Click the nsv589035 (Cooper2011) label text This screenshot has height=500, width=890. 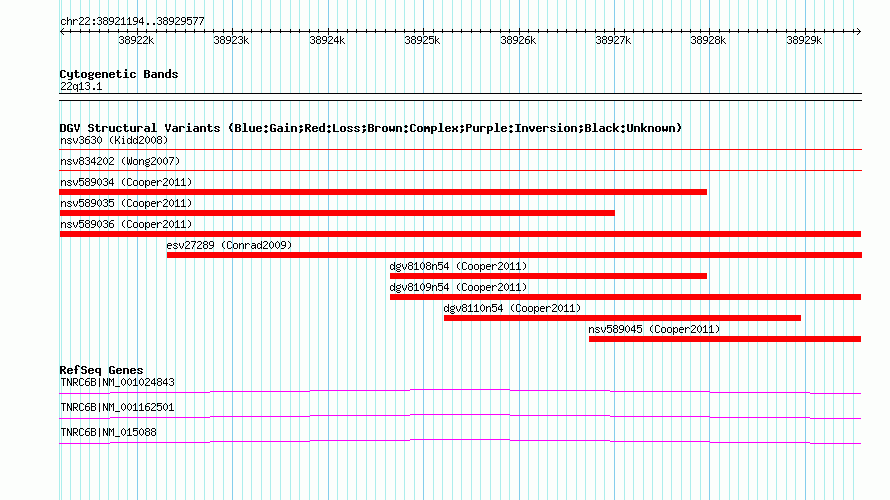(x=126, y=203)
